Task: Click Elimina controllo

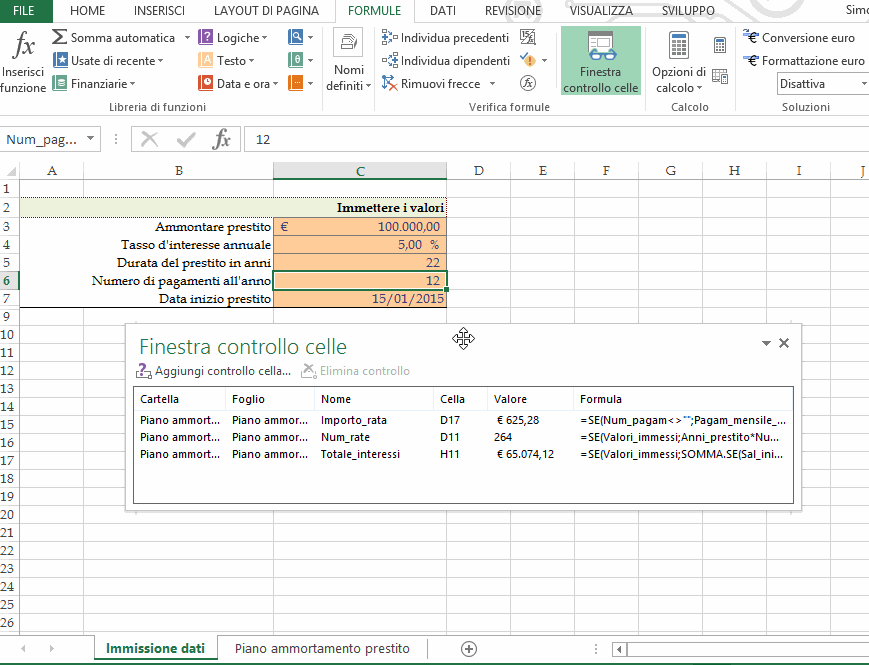Action: coord(355,371)
